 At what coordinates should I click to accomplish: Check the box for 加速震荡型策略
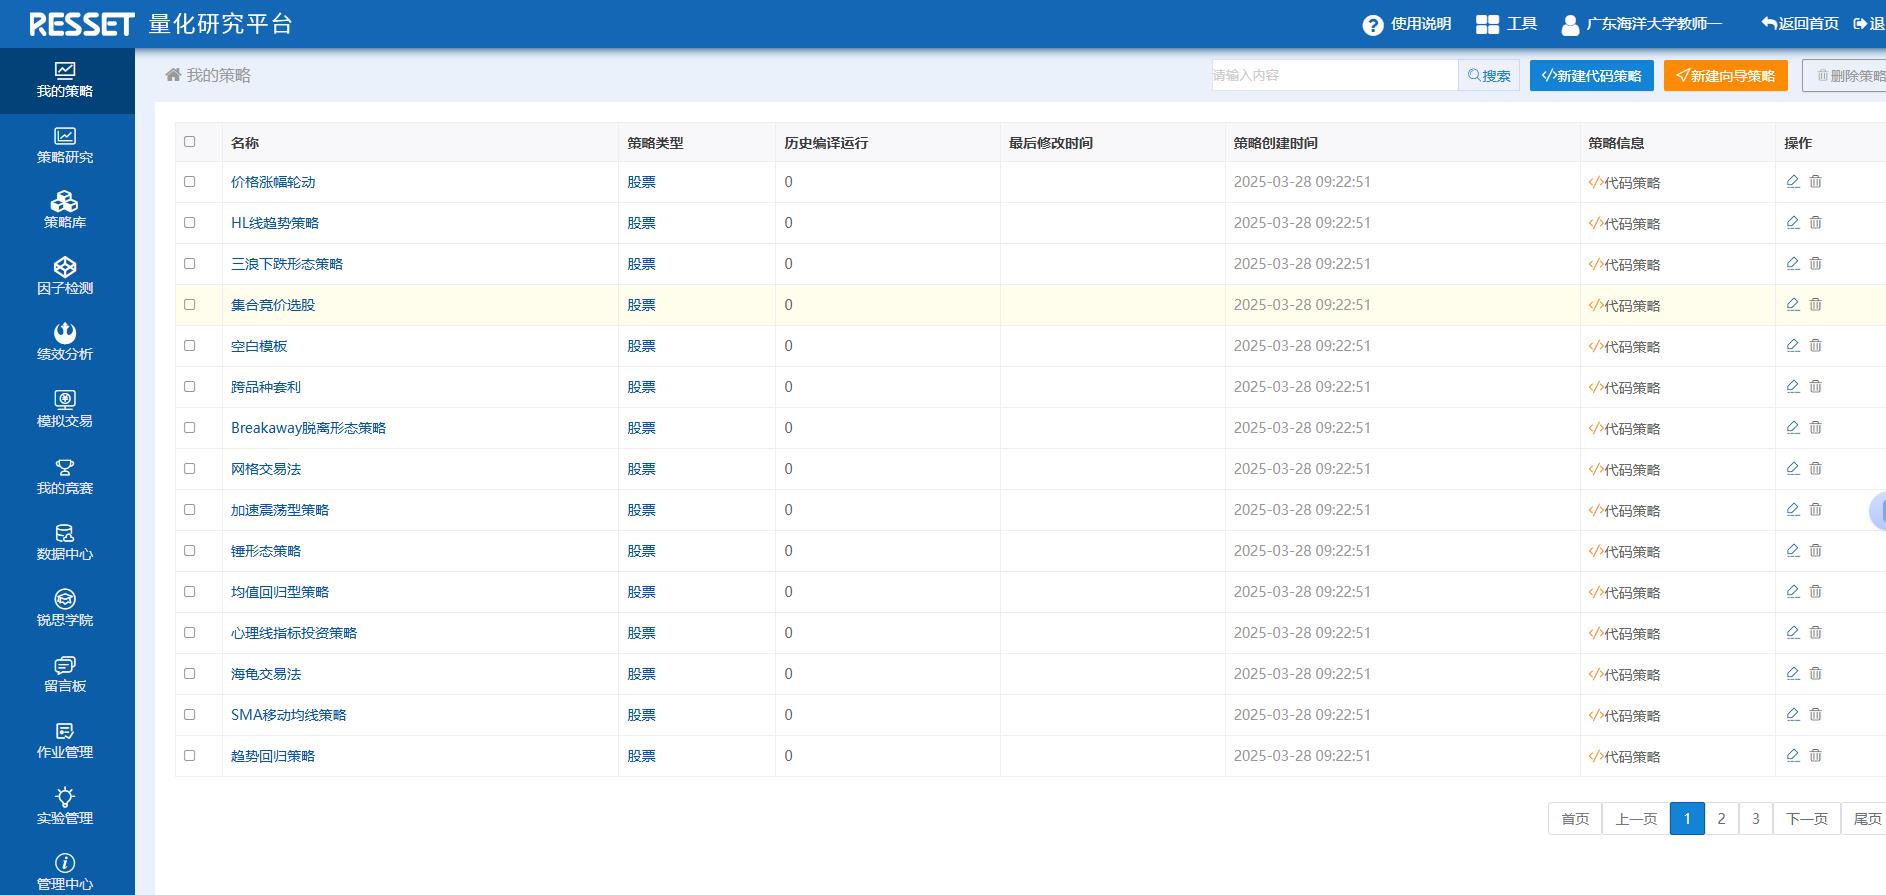pos(190,509)
